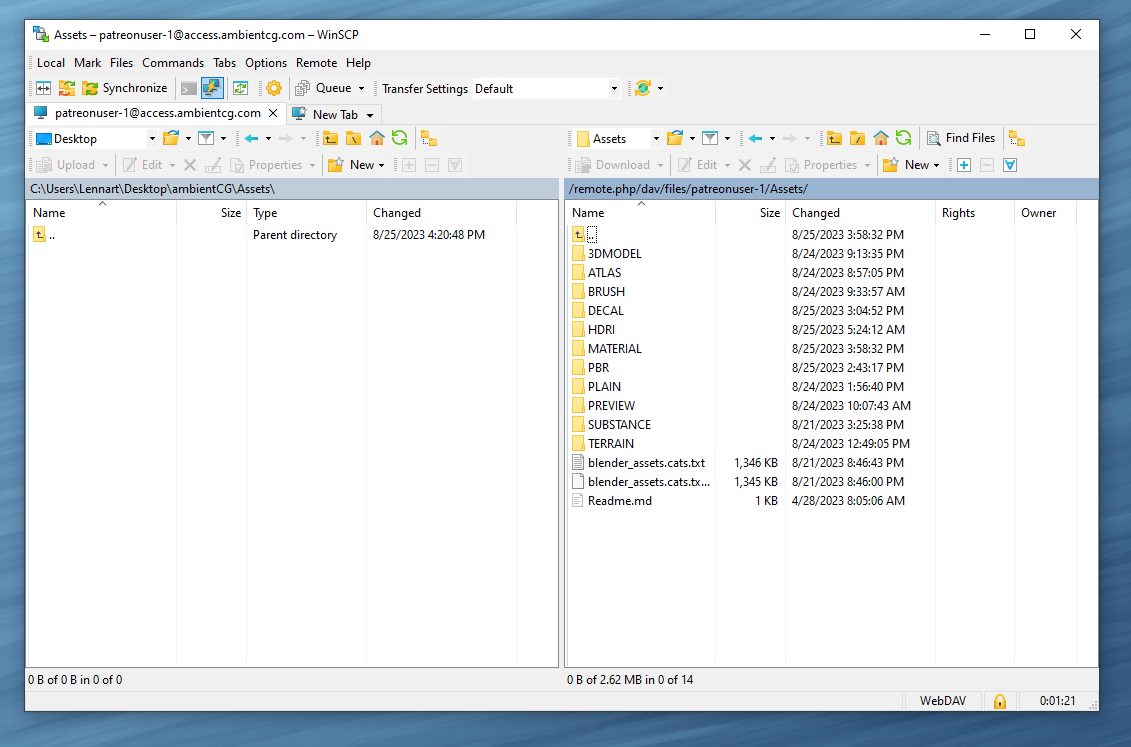Toggle the local directory tree icon

[x=429, y=138]
